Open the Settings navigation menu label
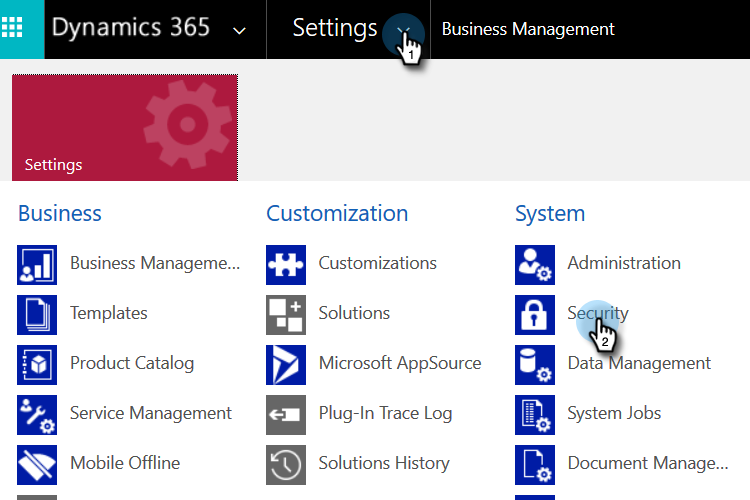Image resolution: width=750 pixels, height=500 pixels. (334, 28)
